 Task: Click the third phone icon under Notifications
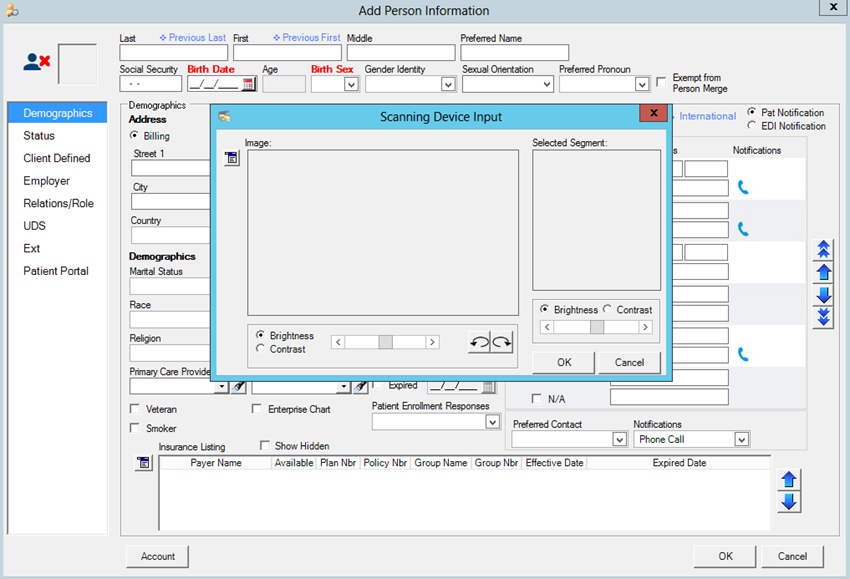pyautogui.click(x=743, y=355)
